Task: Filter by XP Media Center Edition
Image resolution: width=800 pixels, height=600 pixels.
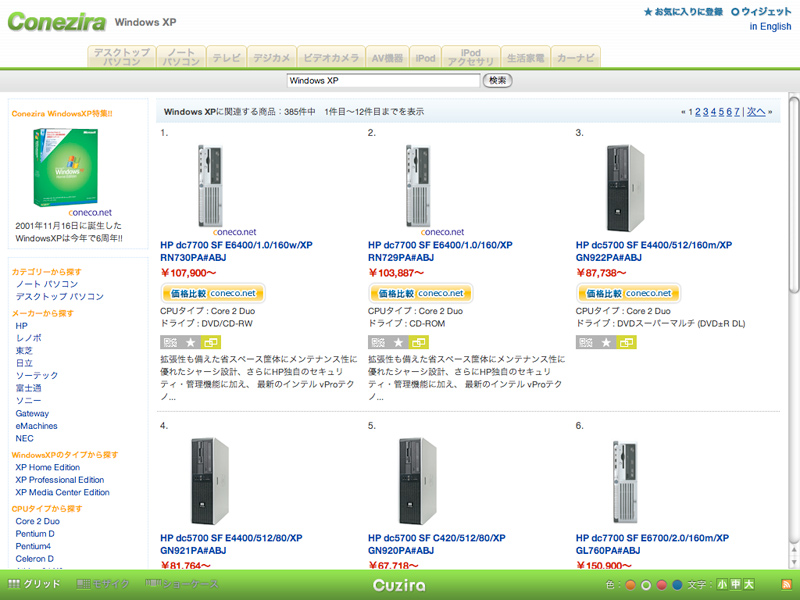Action: [x=62, y=492]
